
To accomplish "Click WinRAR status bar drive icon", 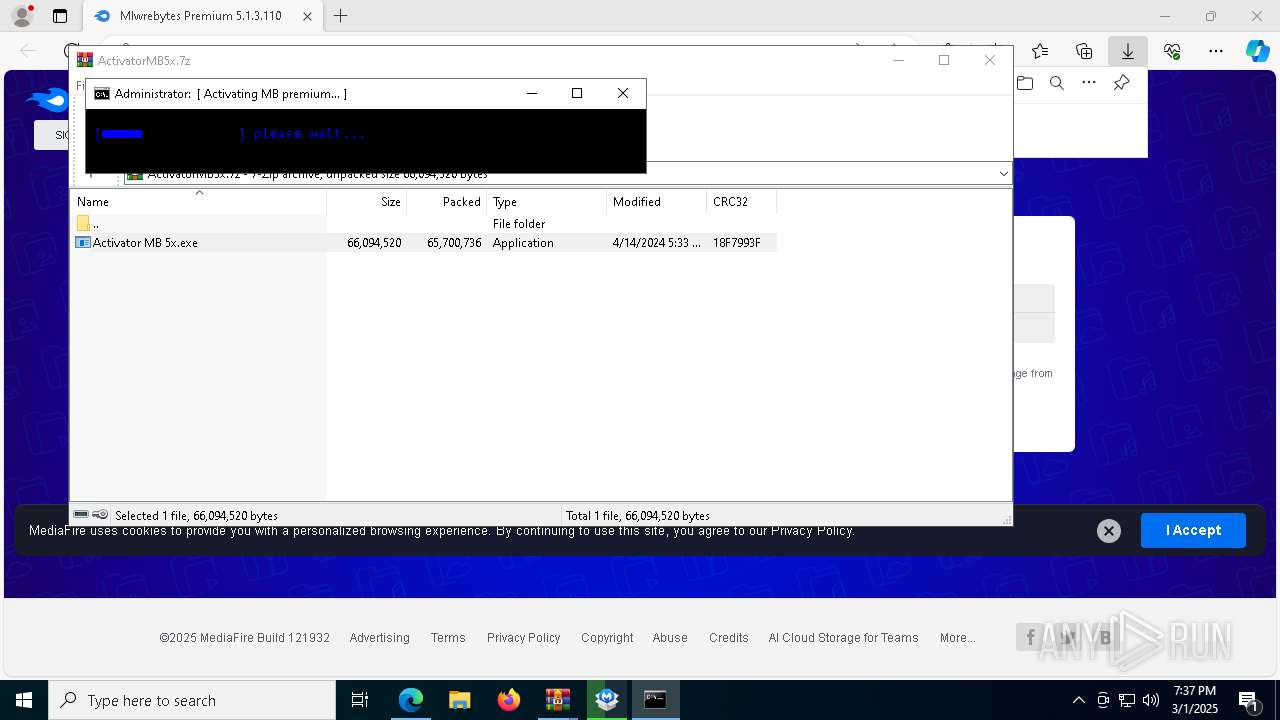I will pyautogui.click(x=82, y=514).
